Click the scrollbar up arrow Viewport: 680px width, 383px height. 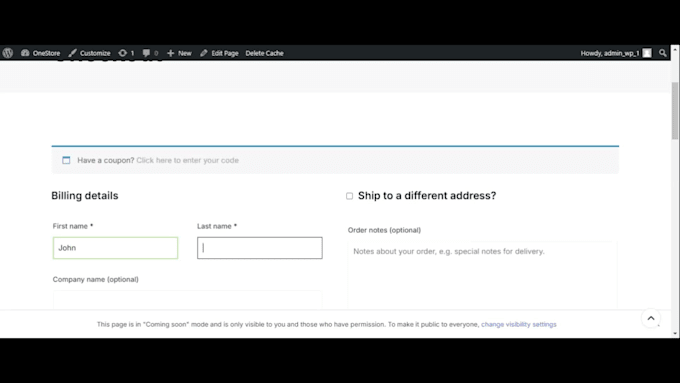click(675, 50)
